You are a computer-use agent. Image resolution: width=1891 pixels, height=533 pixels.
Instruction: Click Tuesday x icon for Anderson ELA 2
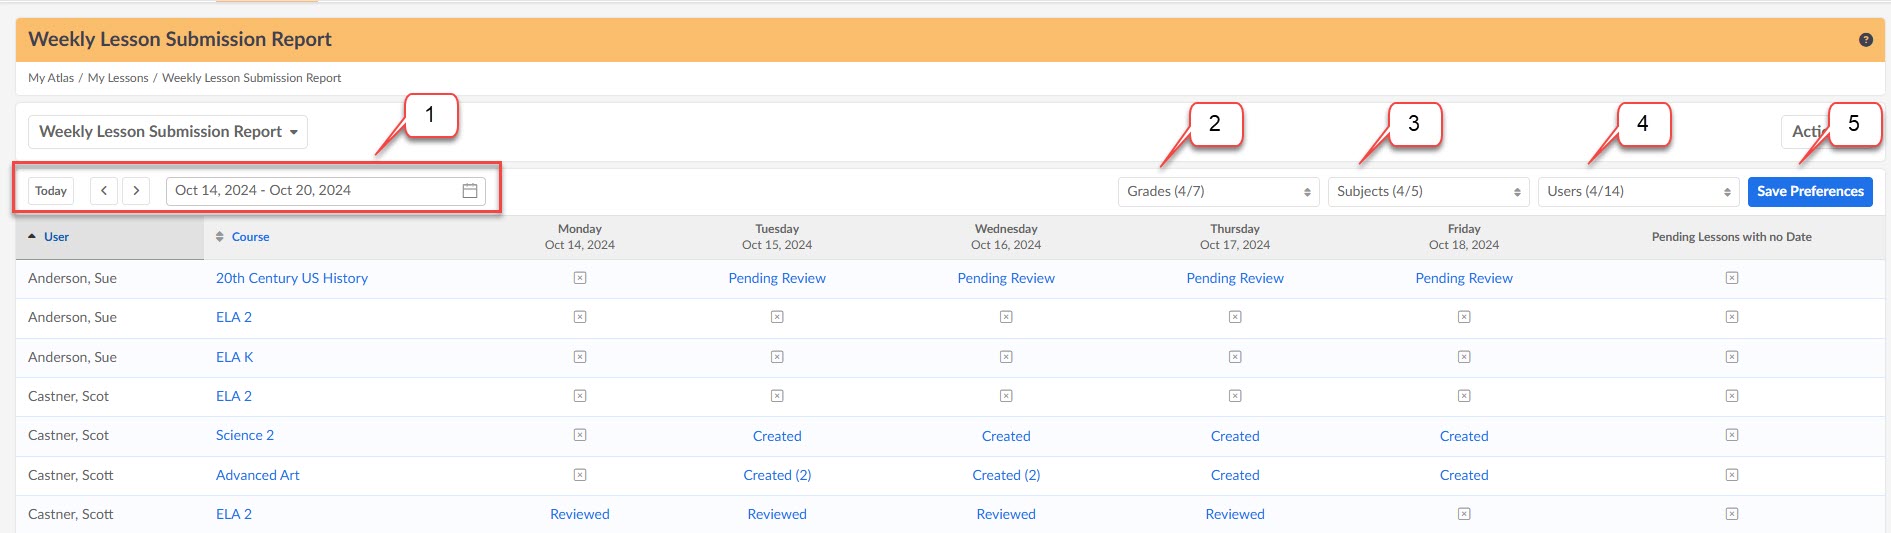777,317
